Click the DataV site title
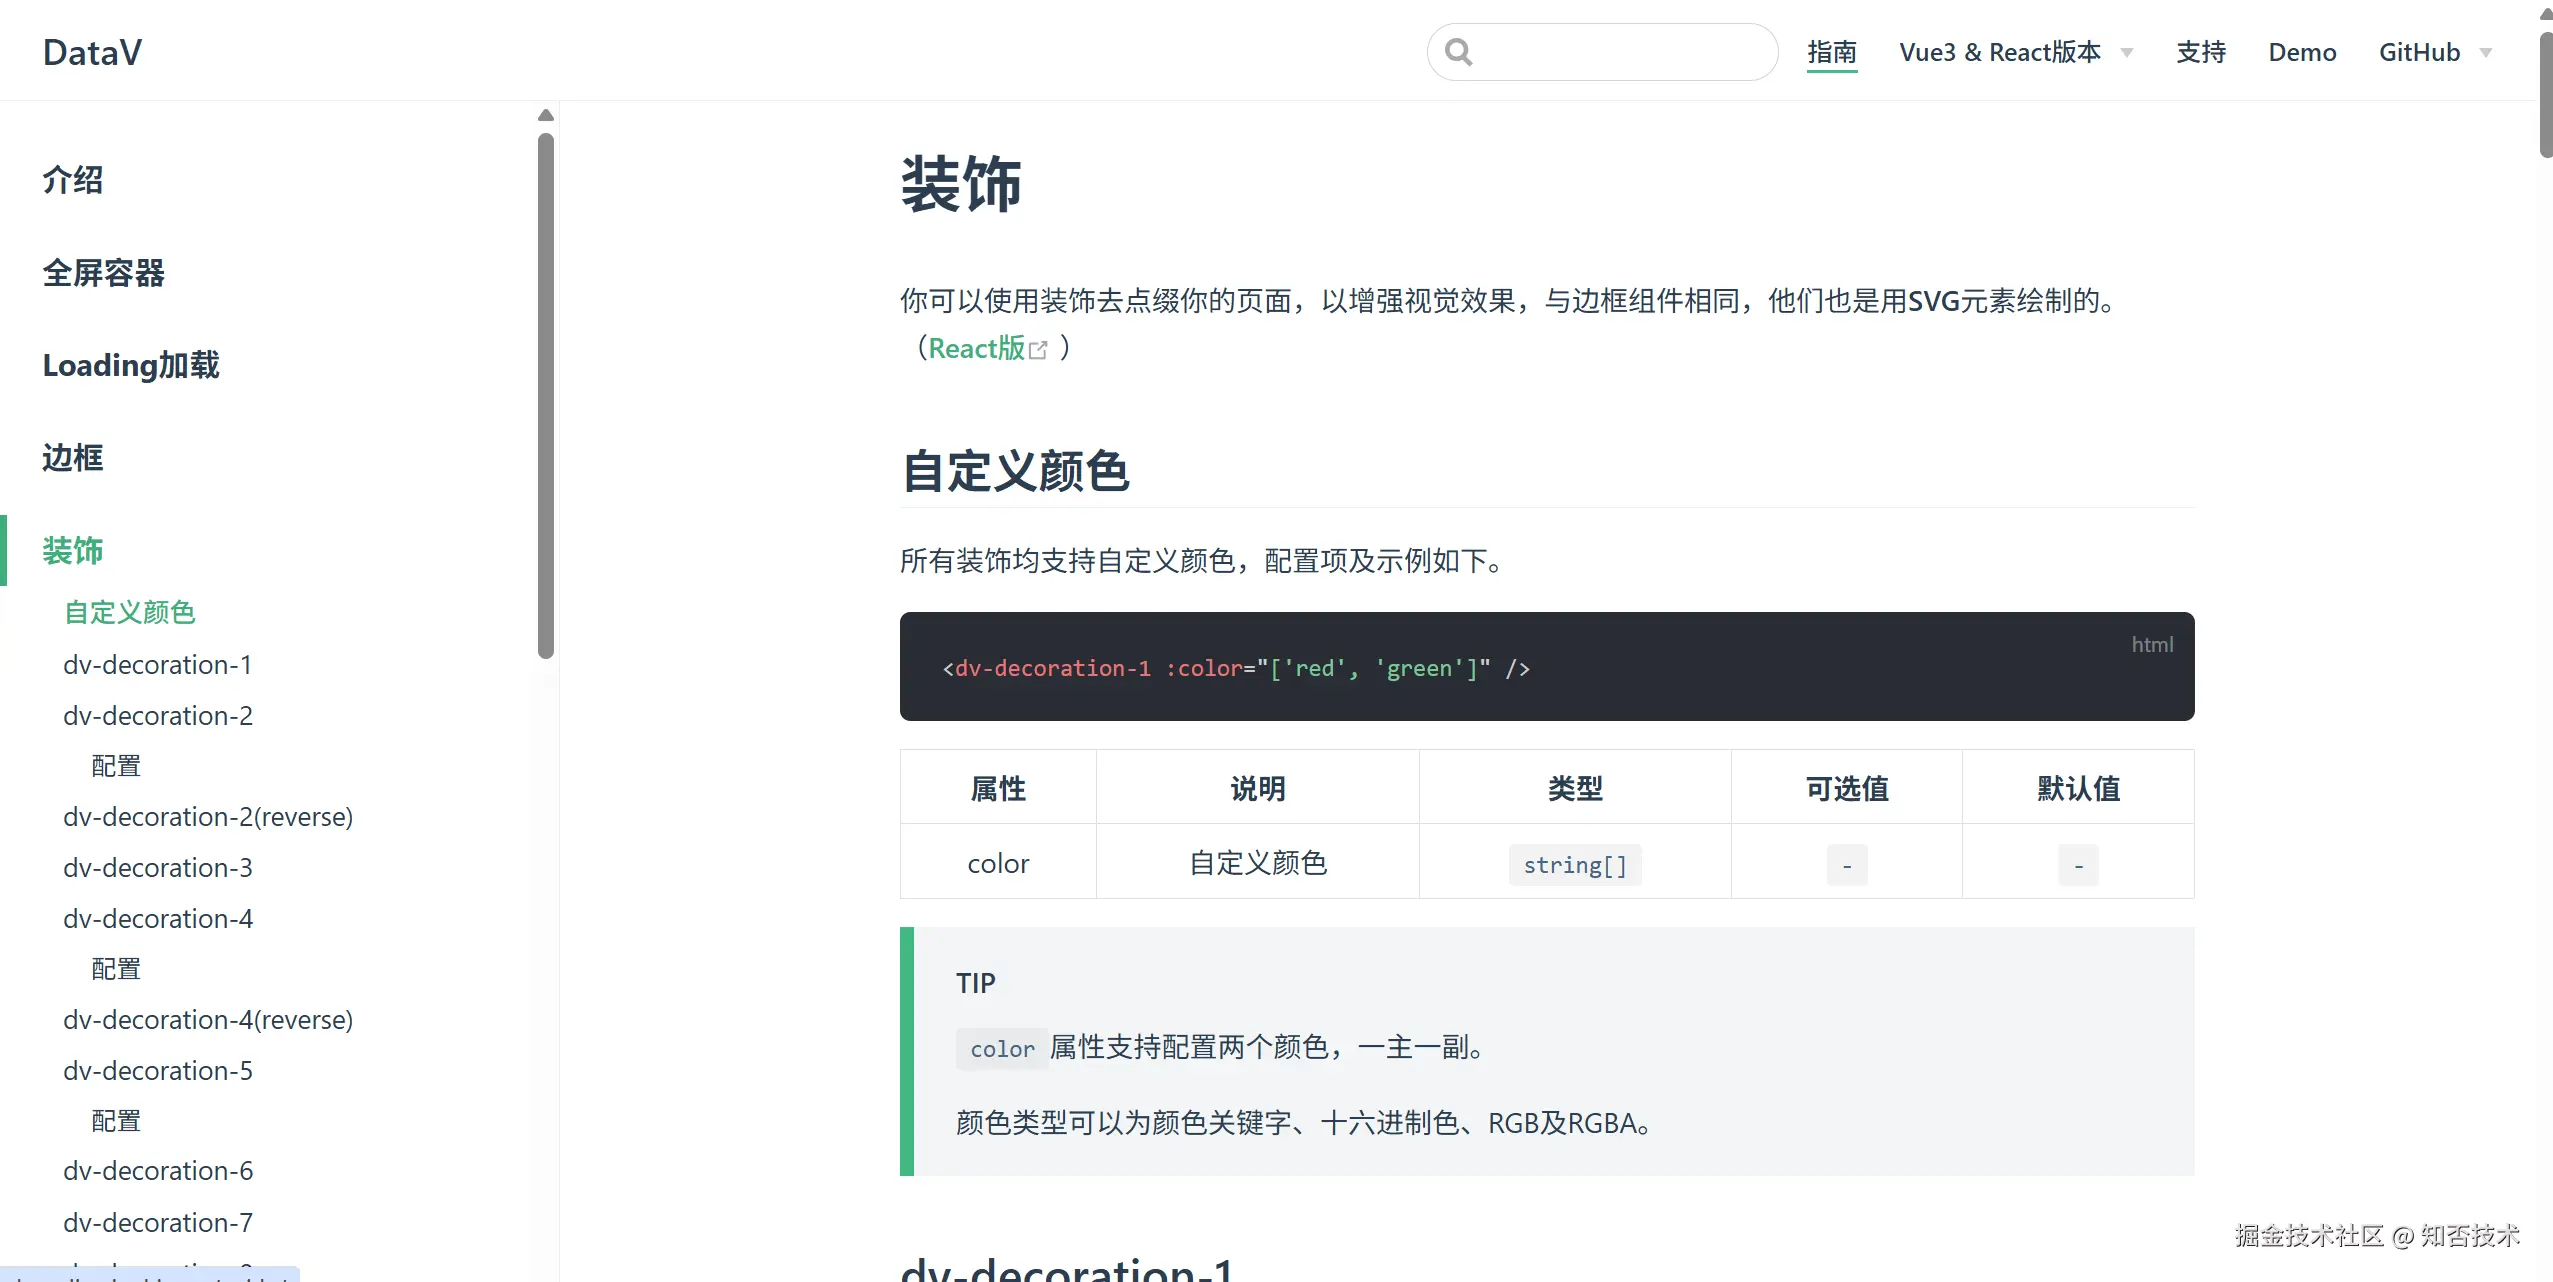 click(92, 52)
